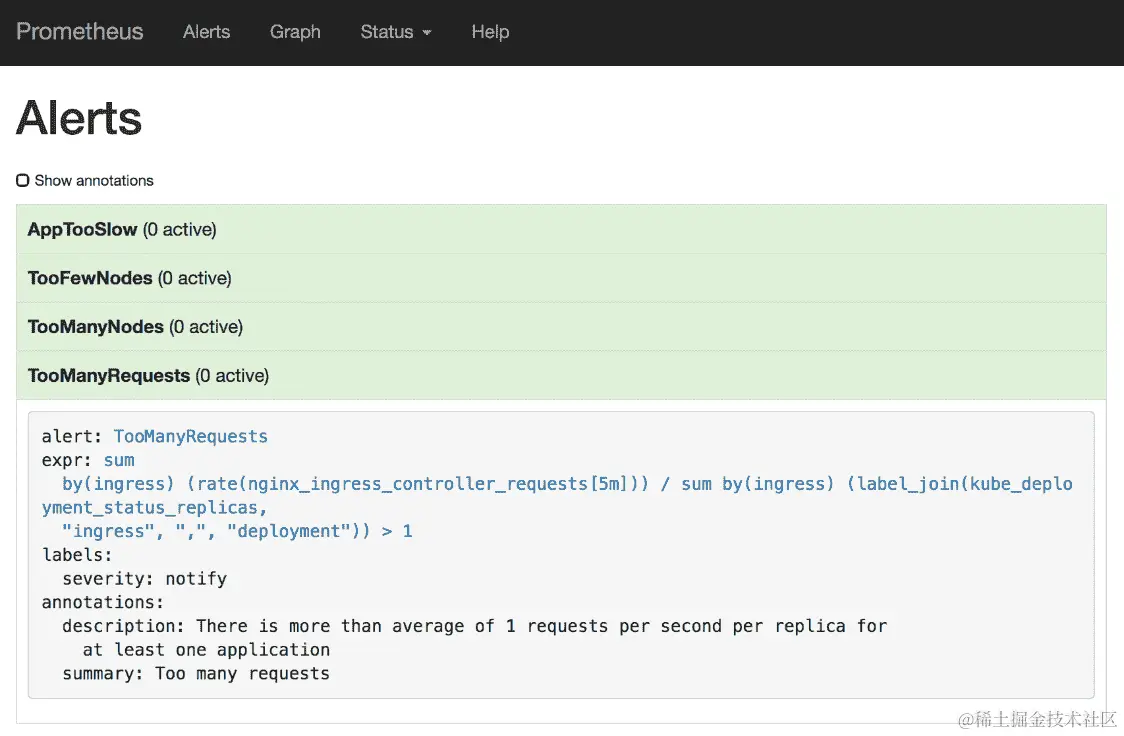Click the "summary: Too many requests" line
Image resolution: width=1124 pixels, height=736 pixels.
click(196, 674)
